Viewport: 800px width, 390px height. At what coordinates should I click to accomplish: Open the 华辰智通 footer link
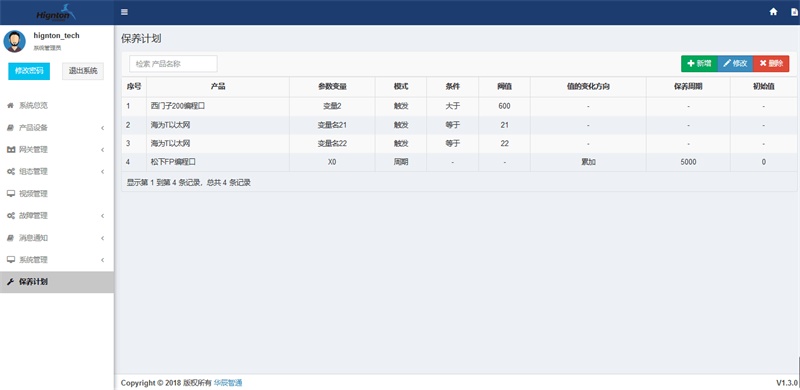228,382
